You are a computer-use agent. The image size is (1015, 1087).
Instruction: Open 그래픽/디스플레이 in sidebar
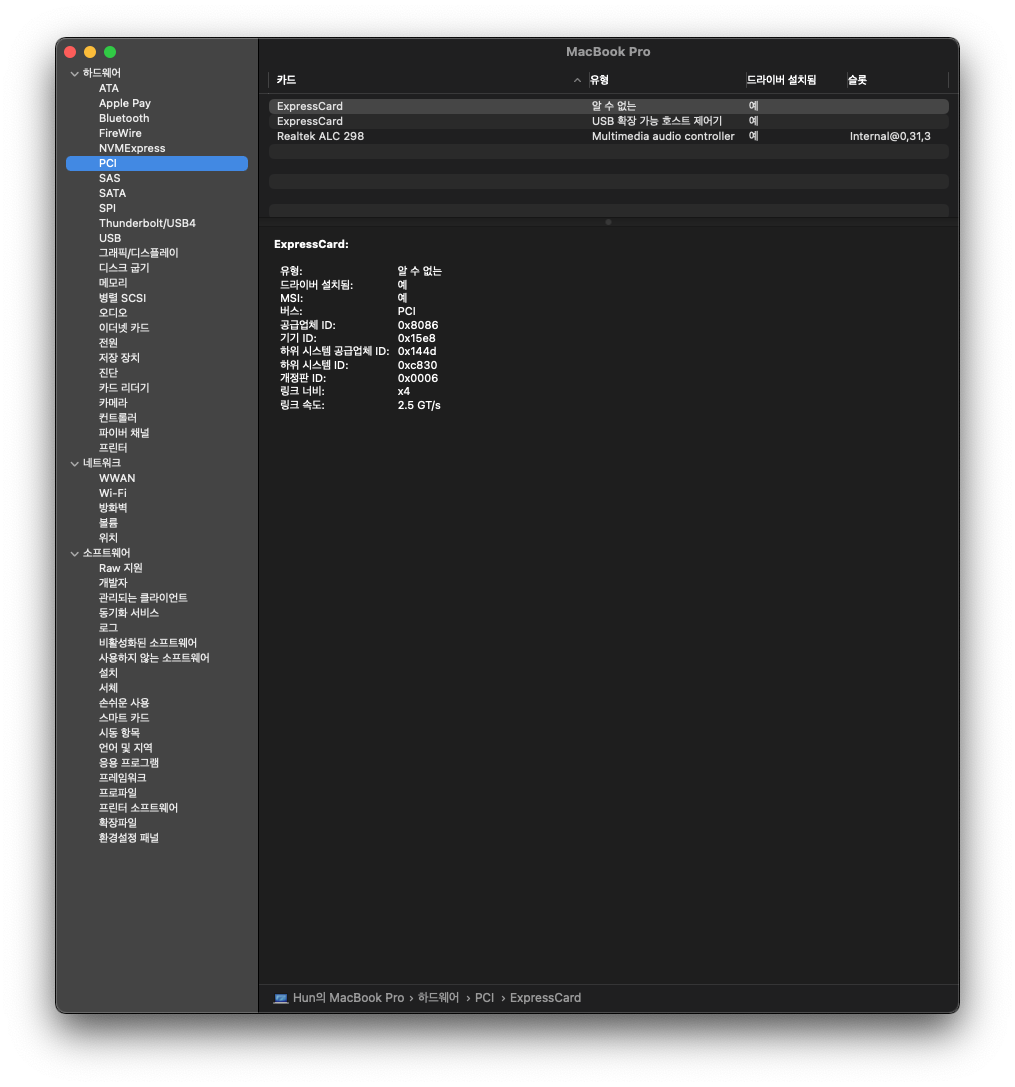click(139, 253)
